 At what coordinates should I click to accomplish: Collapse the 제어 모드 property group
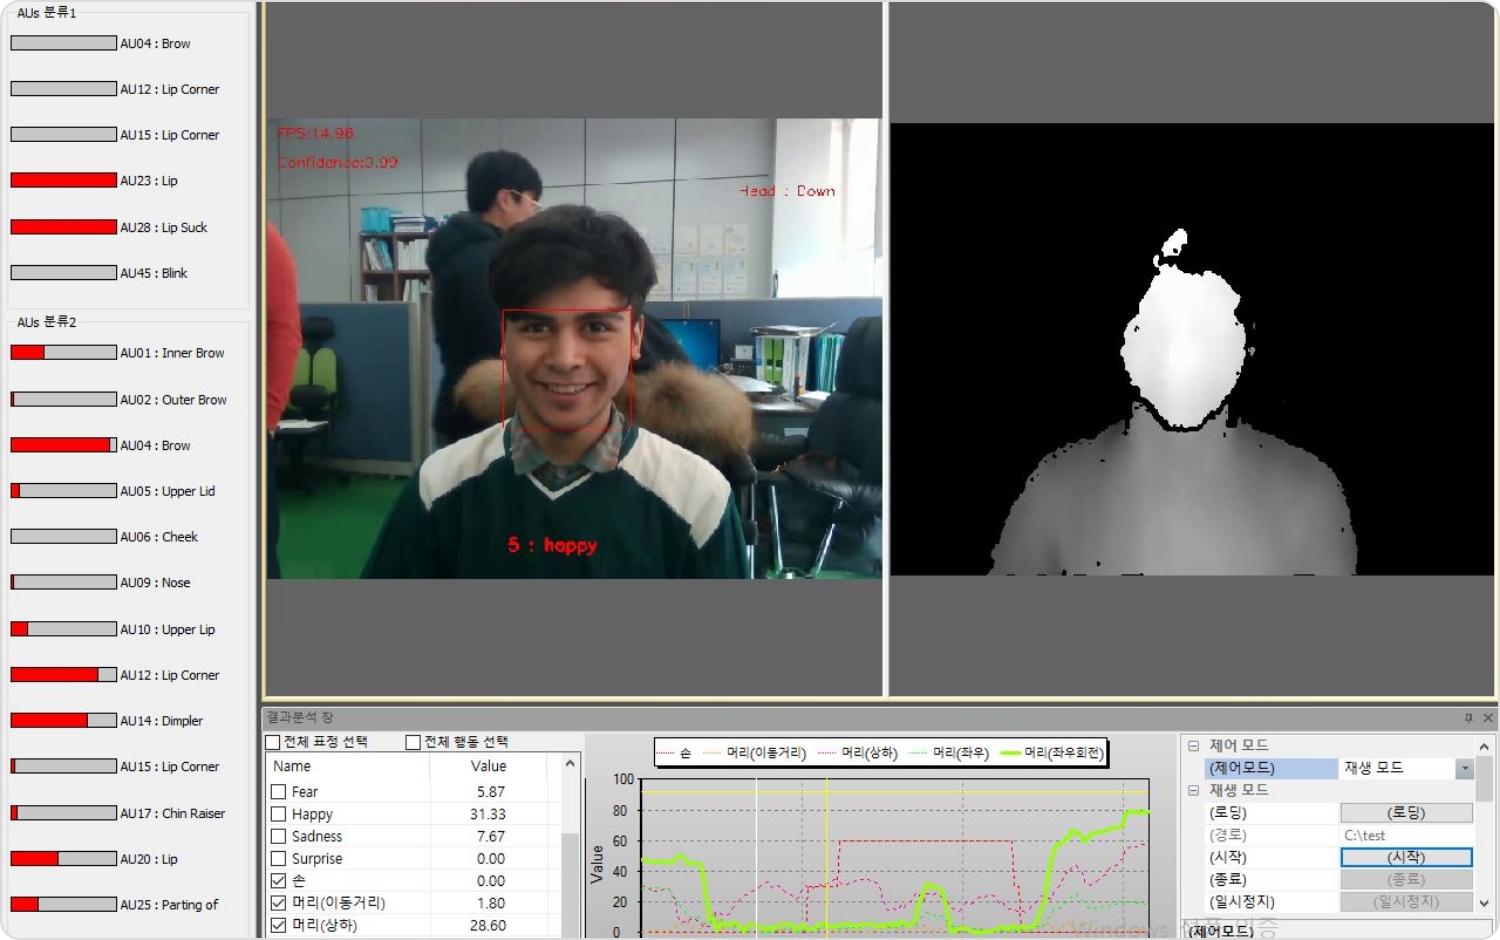pos(1193,746)
